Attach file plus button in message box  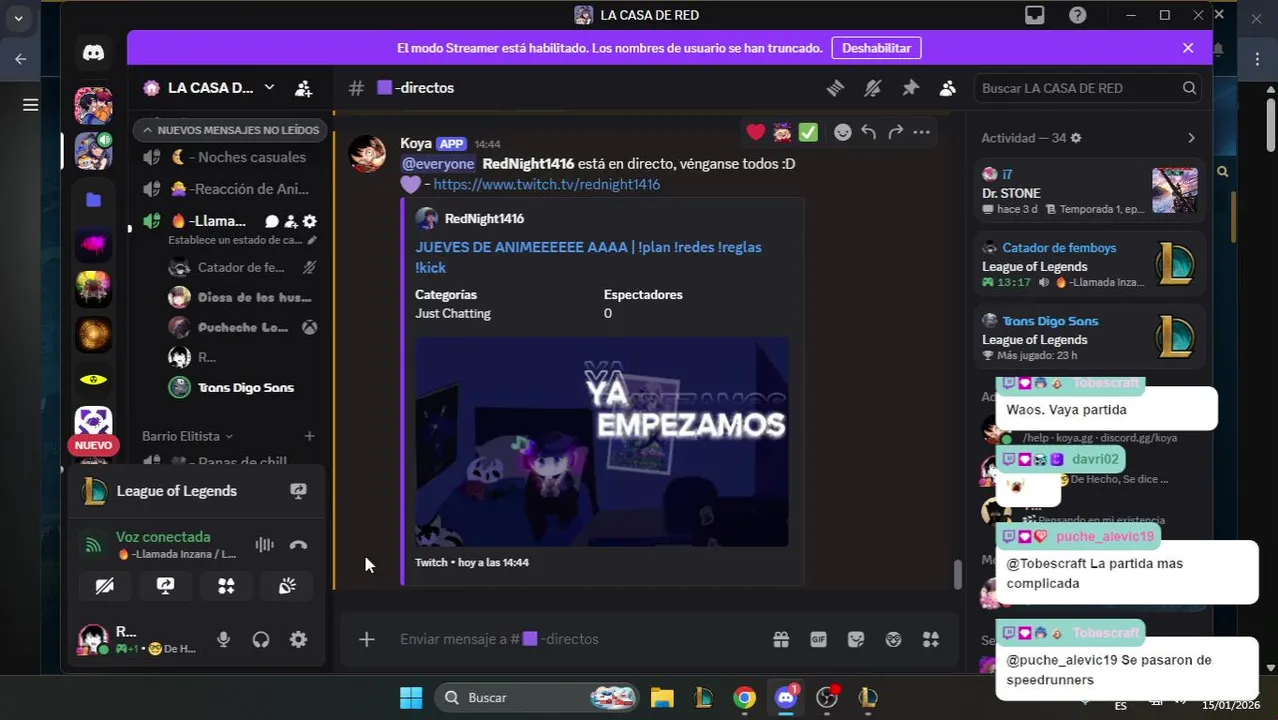click(367, 639)
